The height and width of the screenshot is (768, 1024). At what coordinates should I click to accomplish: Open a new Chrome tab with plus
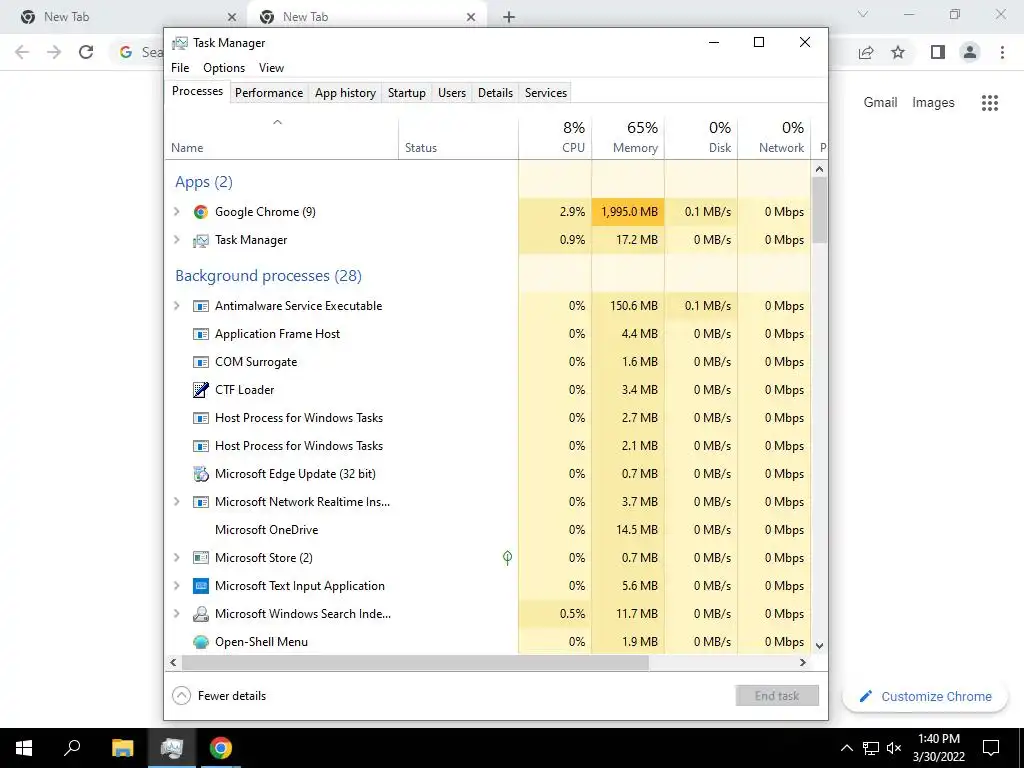point(509,17)
